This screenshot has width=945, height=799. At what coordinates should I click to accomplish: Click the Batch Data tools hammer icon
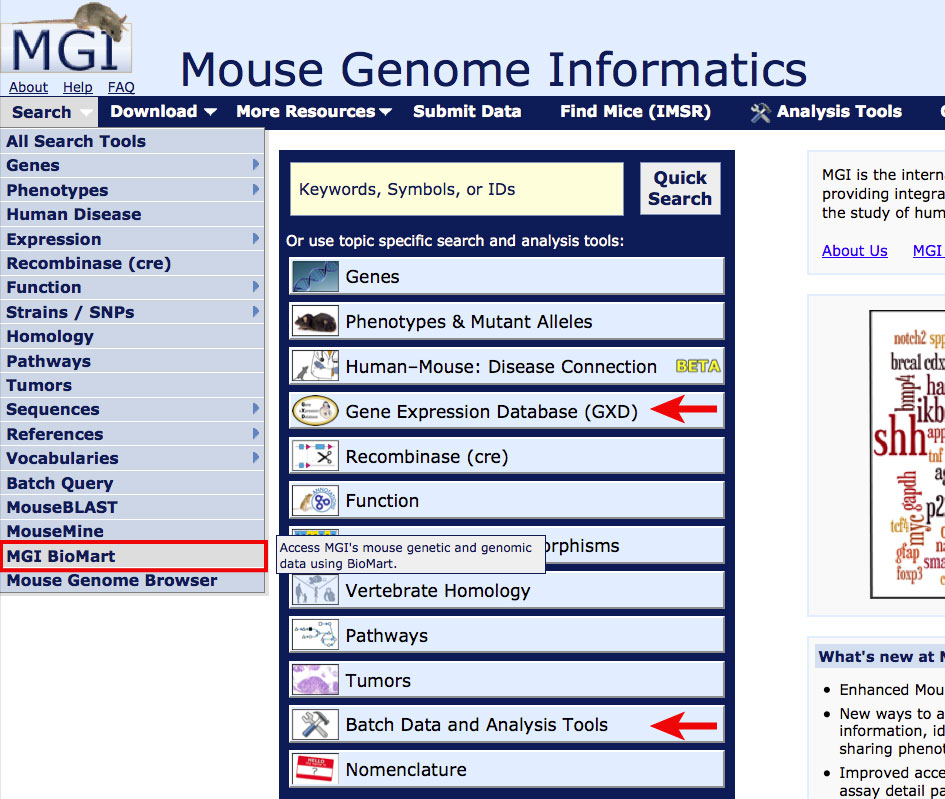[315, 725]
